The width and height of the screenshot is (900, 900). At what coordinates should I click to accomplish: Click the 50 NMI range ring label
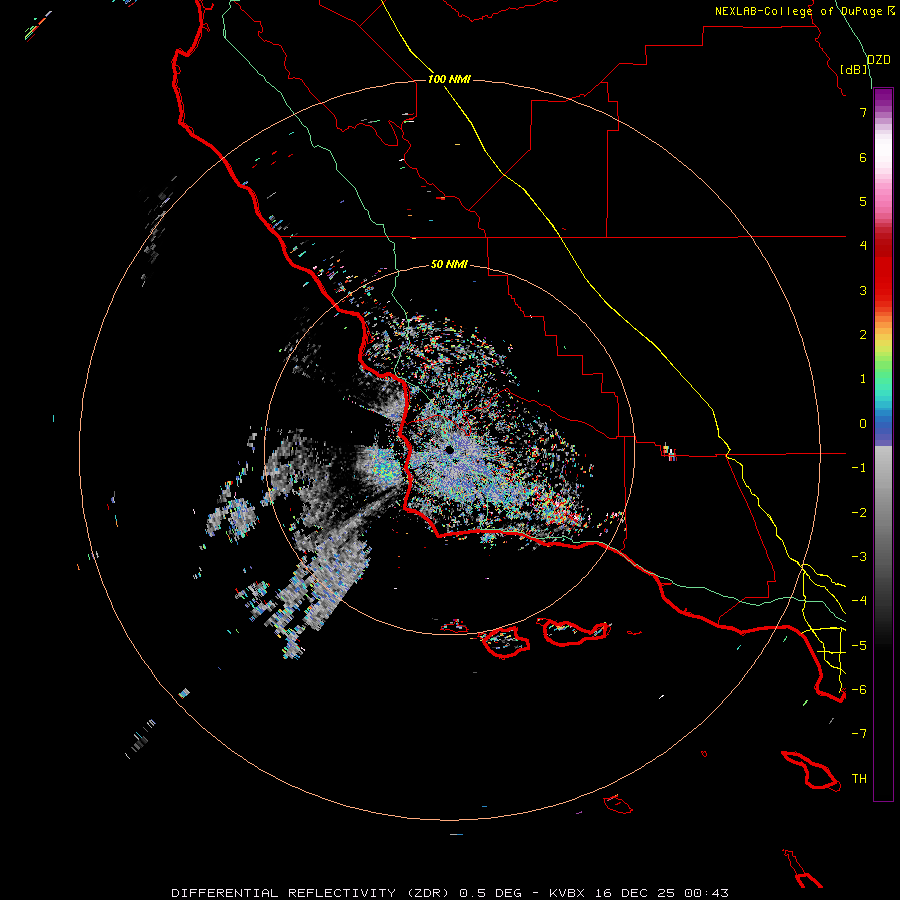point(449,264)
